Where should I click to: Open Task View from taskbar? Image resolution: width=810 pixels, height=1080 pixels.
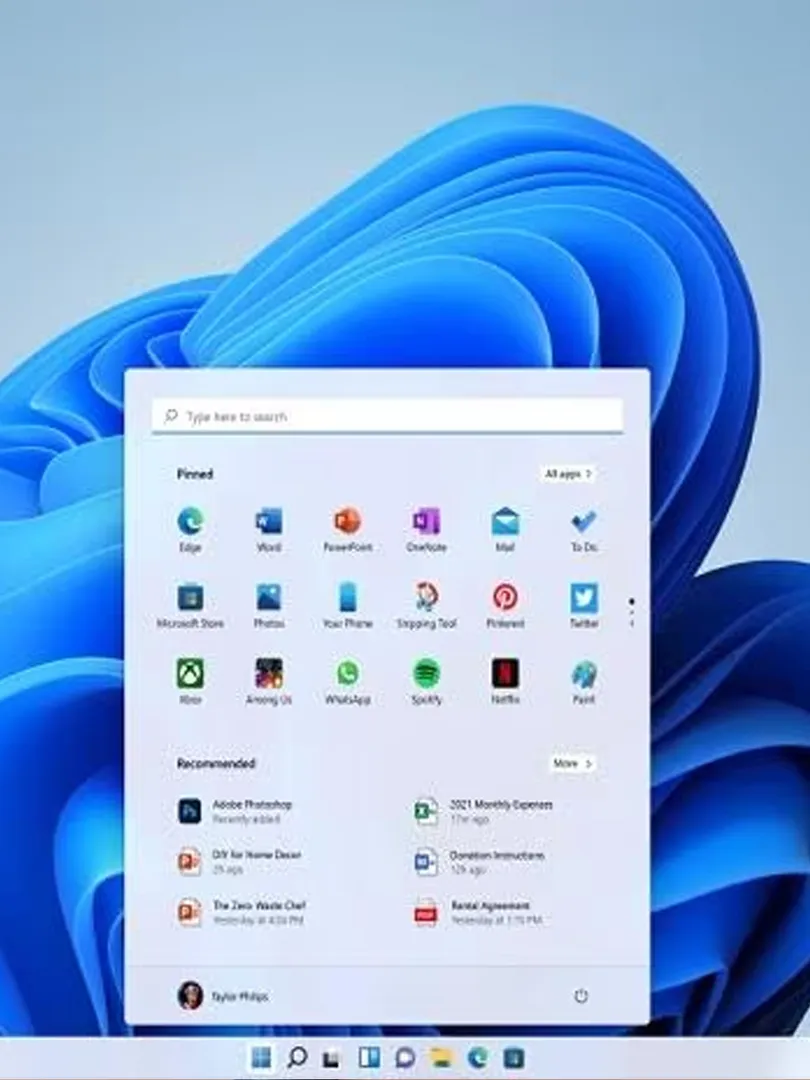pos(333,1057)
